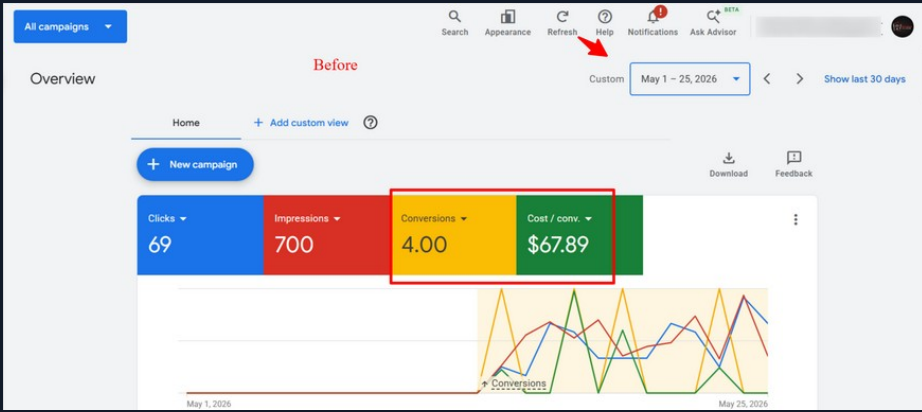Click Show last 30 days link
This screenshot has width=922, height=412.
[864, 79]
